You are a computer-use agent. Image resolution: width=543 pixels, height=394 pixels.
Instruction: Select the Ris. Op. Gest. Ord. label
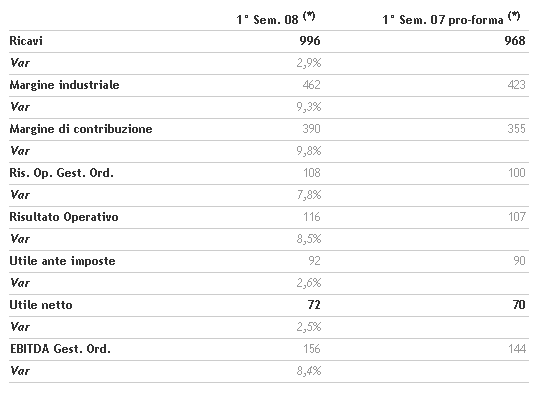point(61,173)
